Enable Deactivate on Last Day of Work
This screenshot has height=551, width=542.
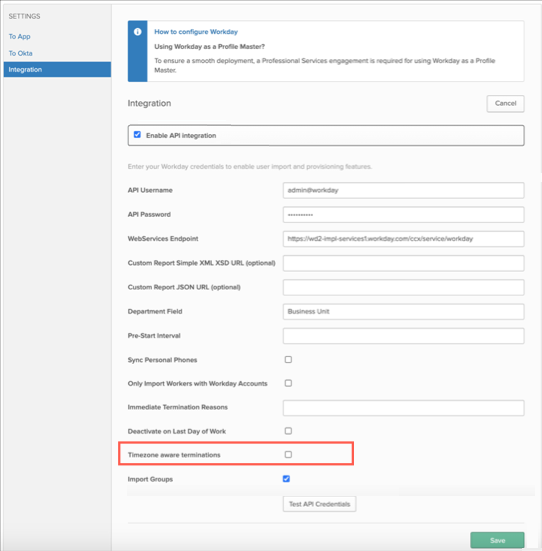pyautogui.click(x=288, y=431)
